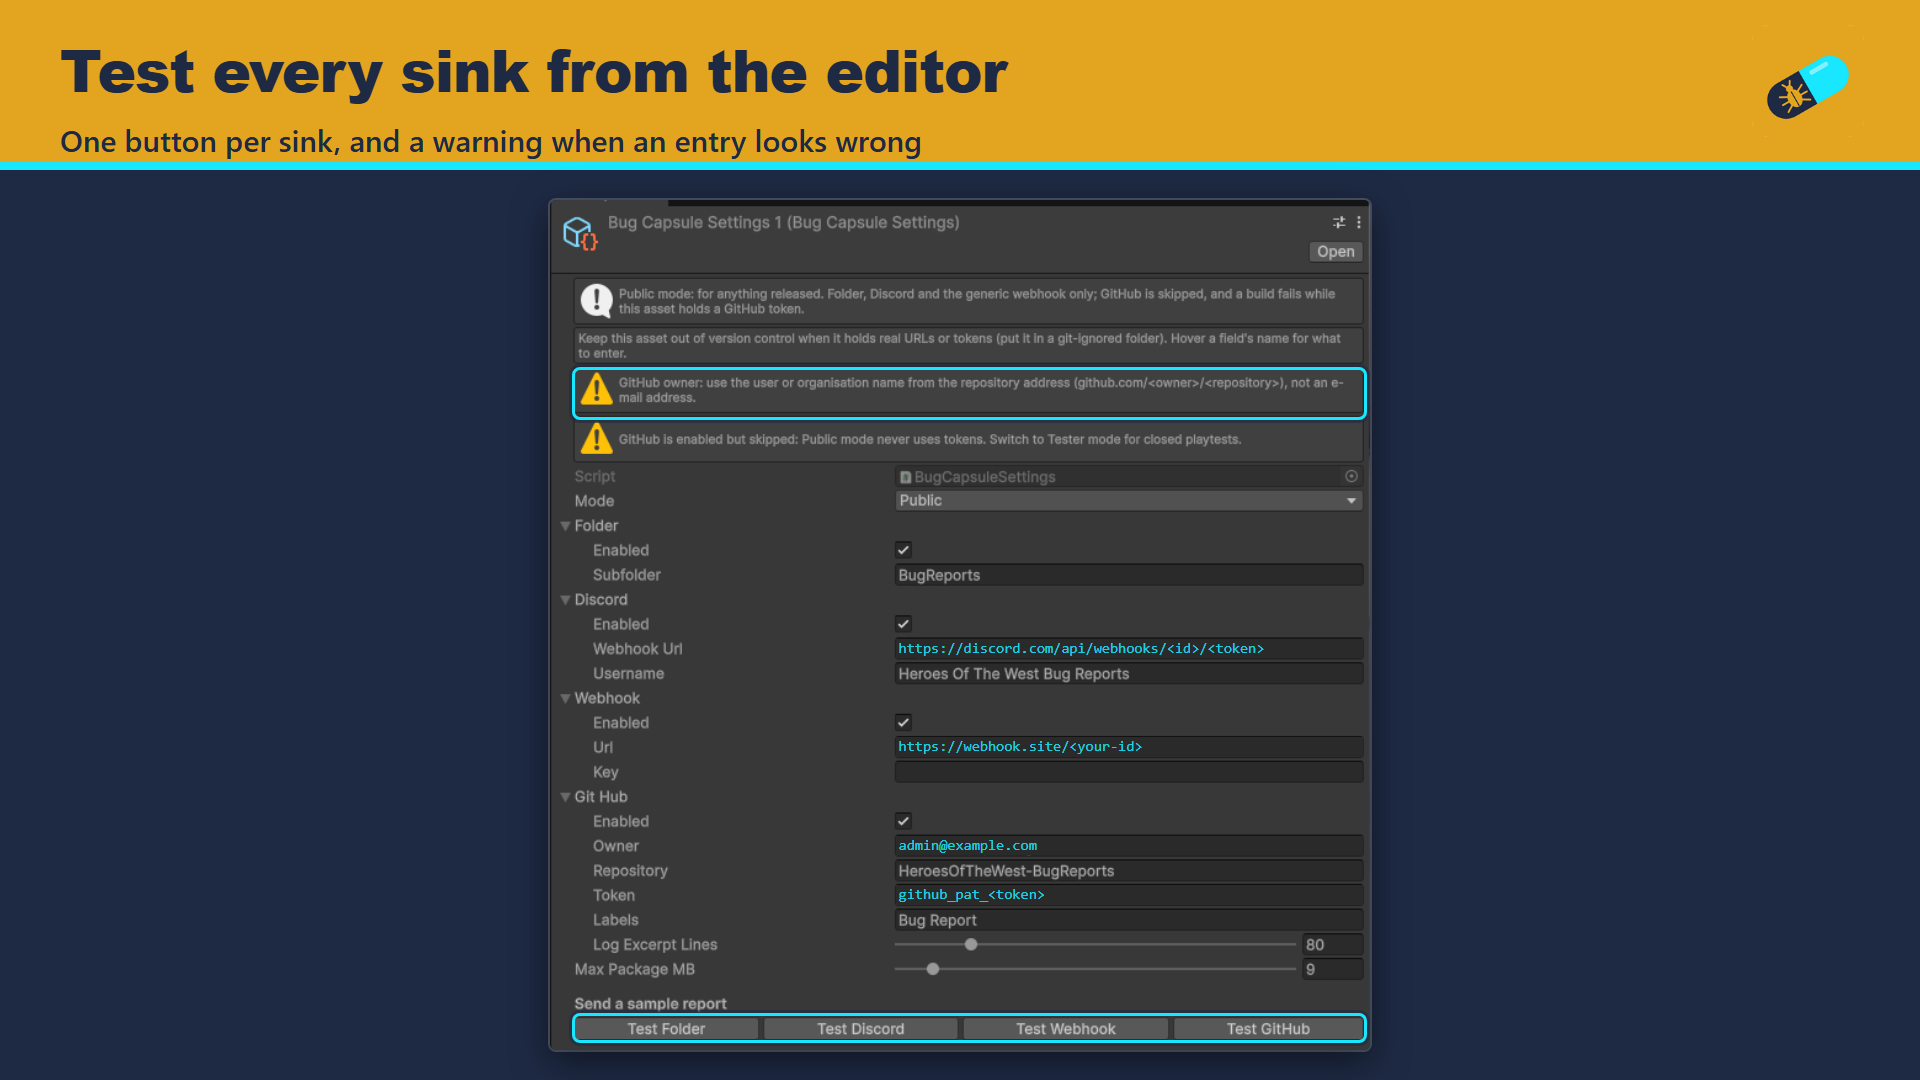
Task: Click the BugCapsuleSettings script file icon
Action: tap(905, 477)
